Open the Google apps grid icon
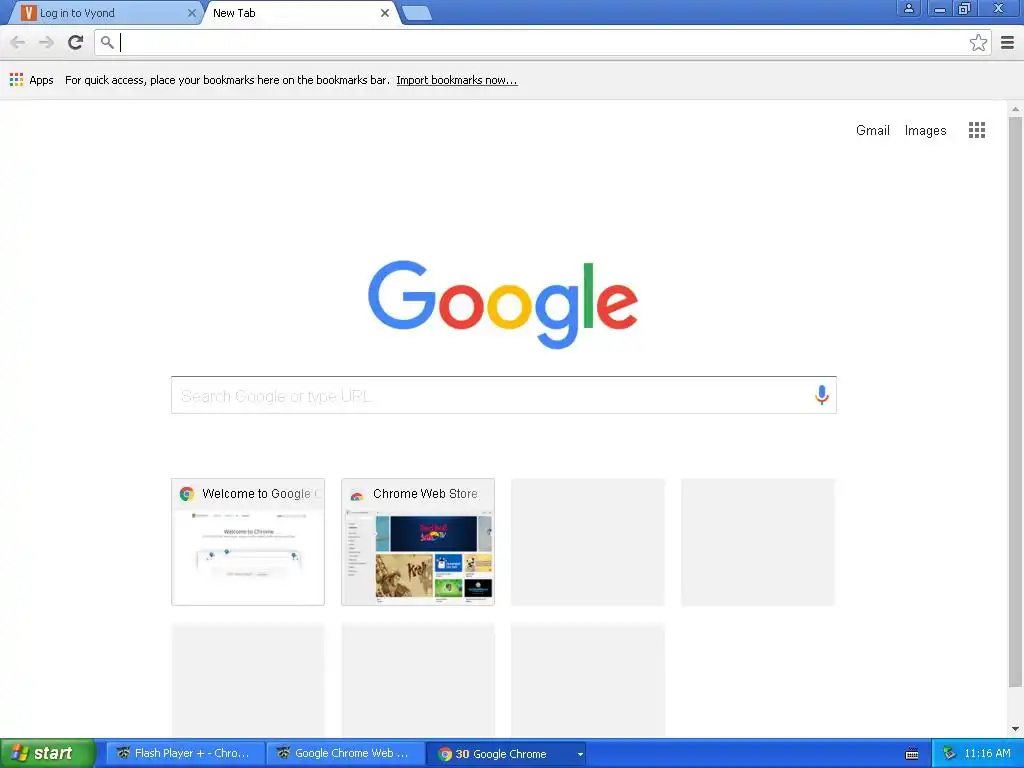 click(x=977, y=130)
